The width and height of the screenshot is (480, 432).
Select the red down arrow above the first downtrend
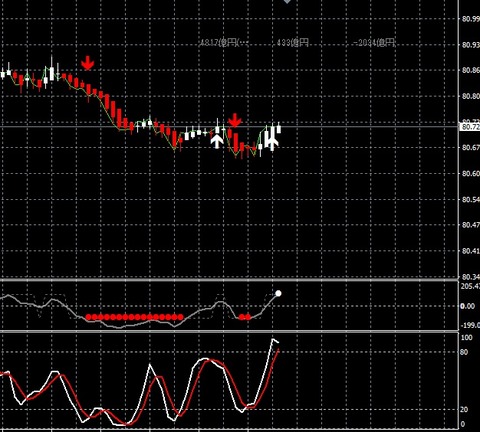point(88,63)
